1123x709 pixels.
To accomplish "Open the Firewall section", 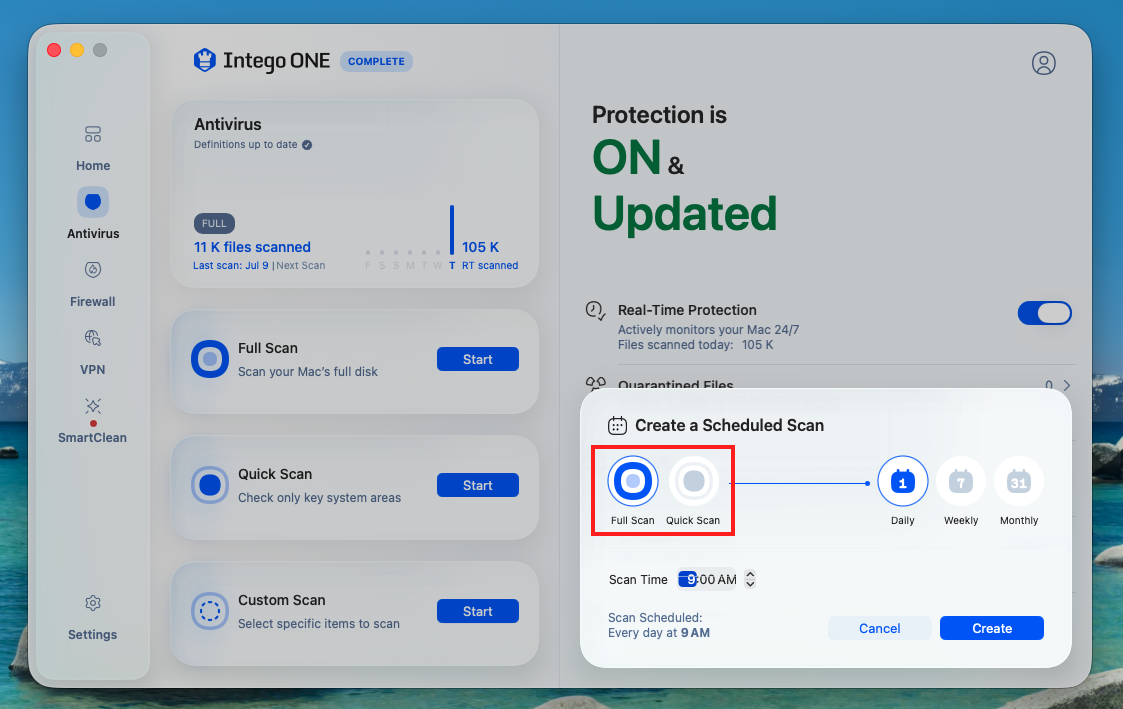I will pos(92,284).
